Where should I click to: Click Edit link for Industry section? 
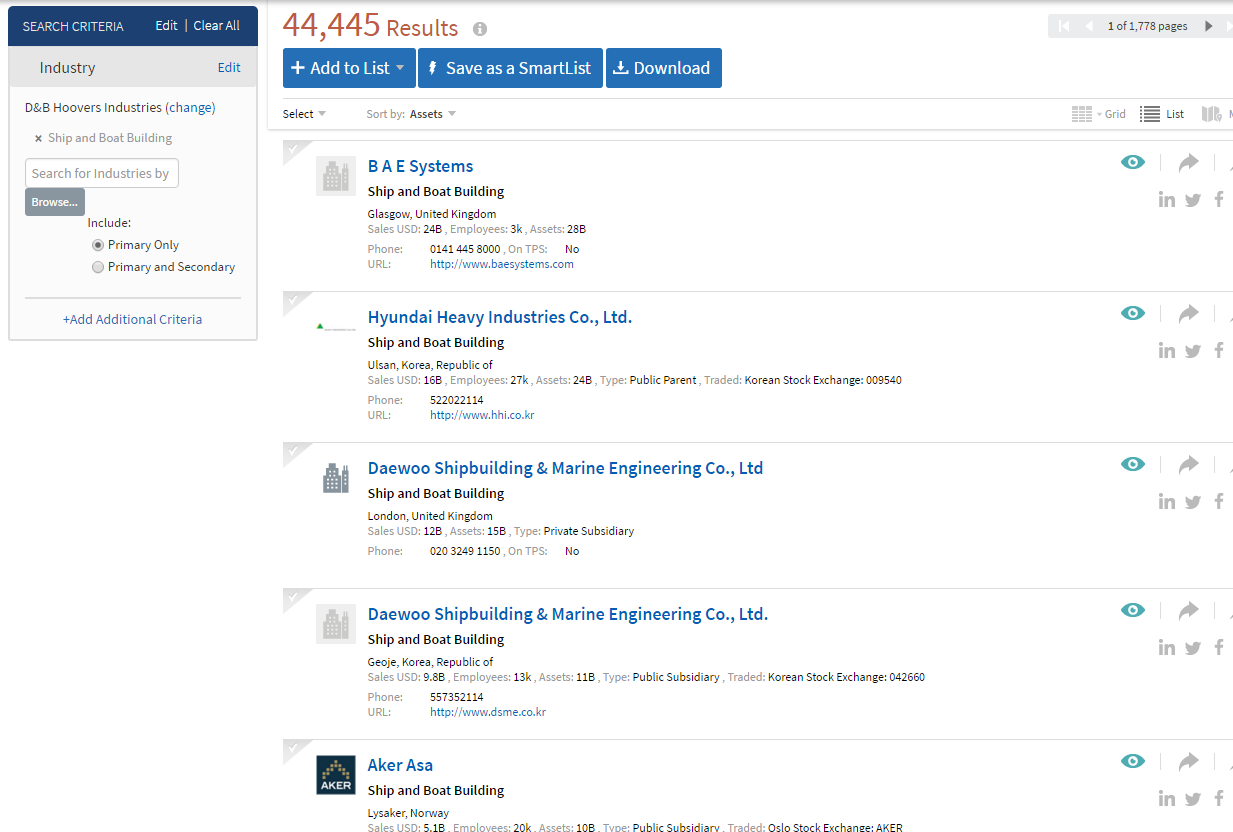pos(229,68)
